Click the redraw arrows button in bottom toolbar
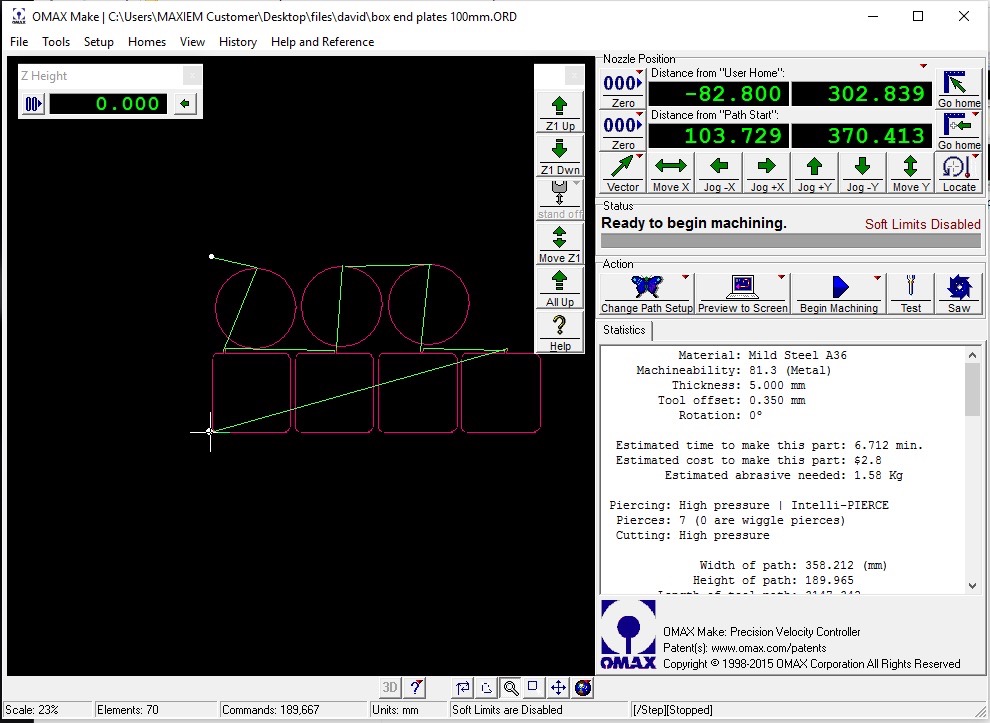This screenshot has height=723, width=990. click(x=463, y=688)
